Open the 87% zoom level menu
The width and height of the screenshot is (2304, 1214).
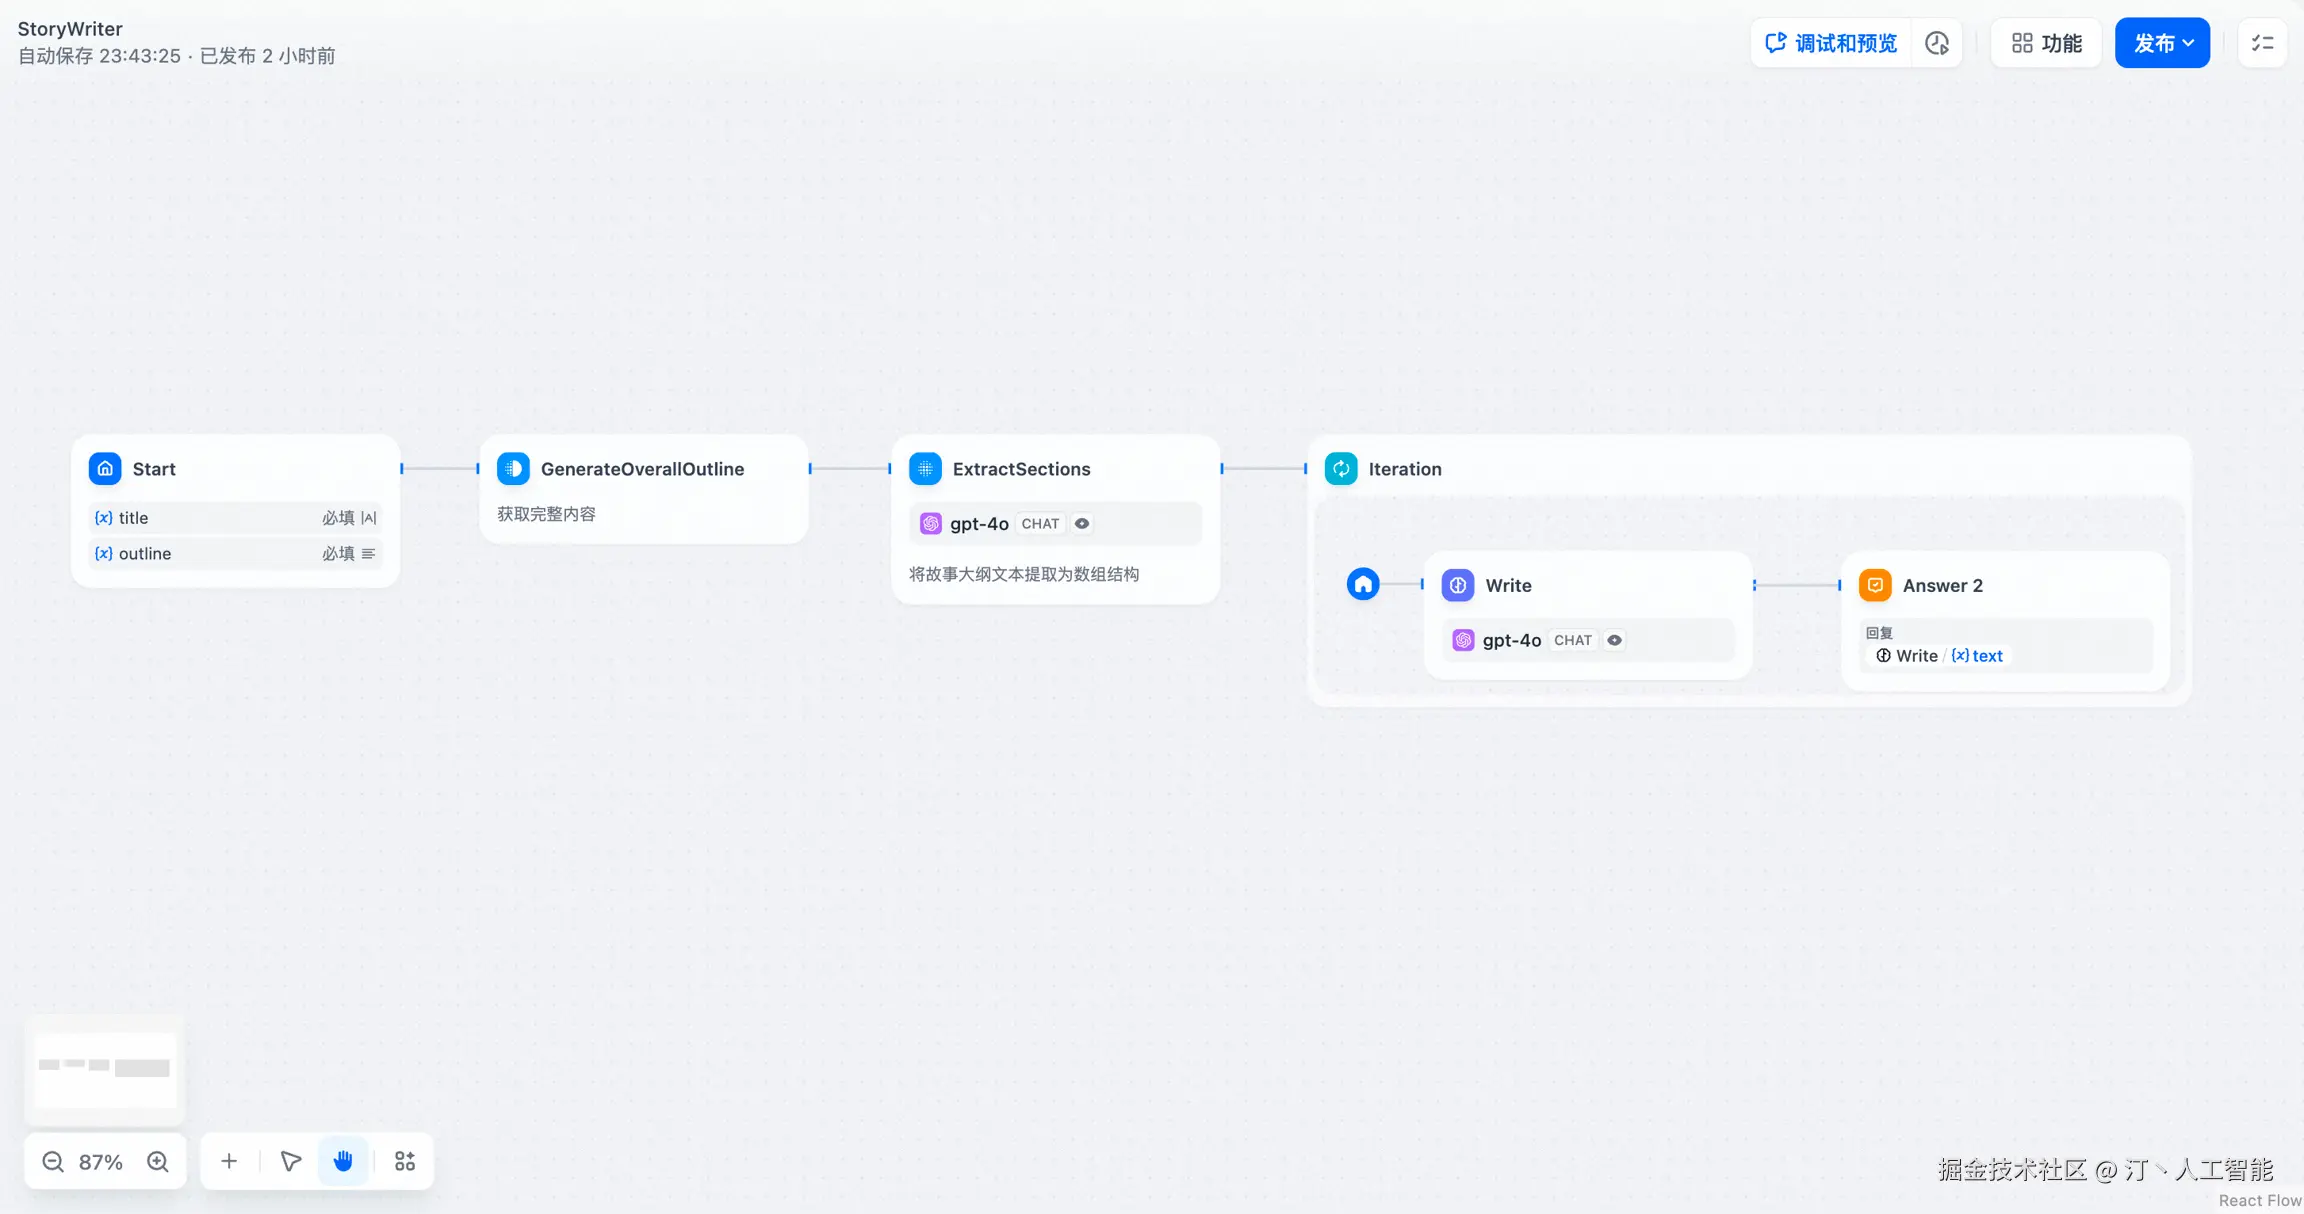pos(101,1161)
